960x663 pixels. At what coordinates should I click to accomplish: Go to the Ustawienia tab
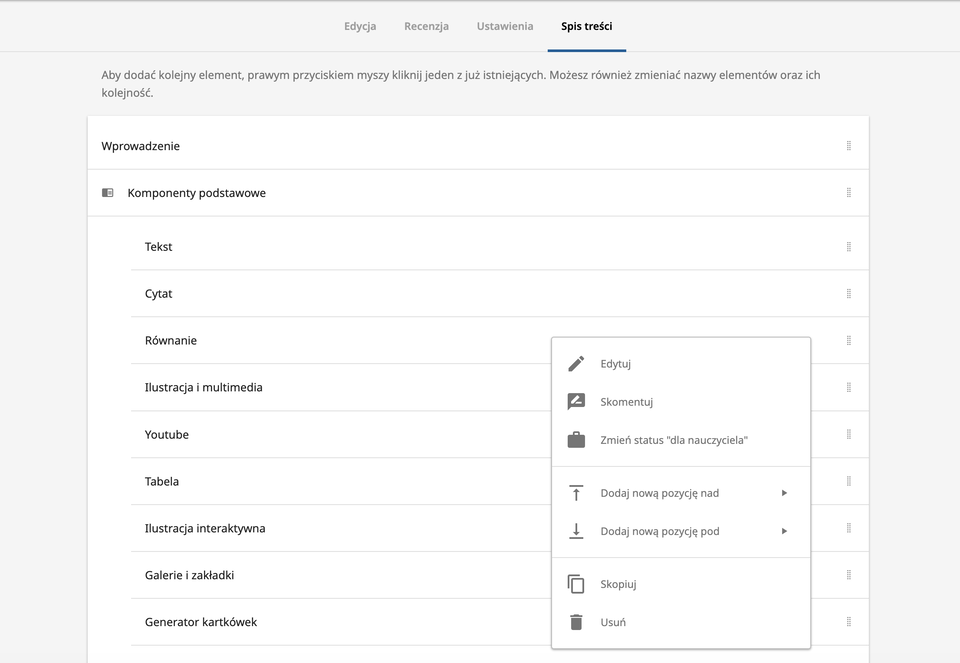pos(505,26)
